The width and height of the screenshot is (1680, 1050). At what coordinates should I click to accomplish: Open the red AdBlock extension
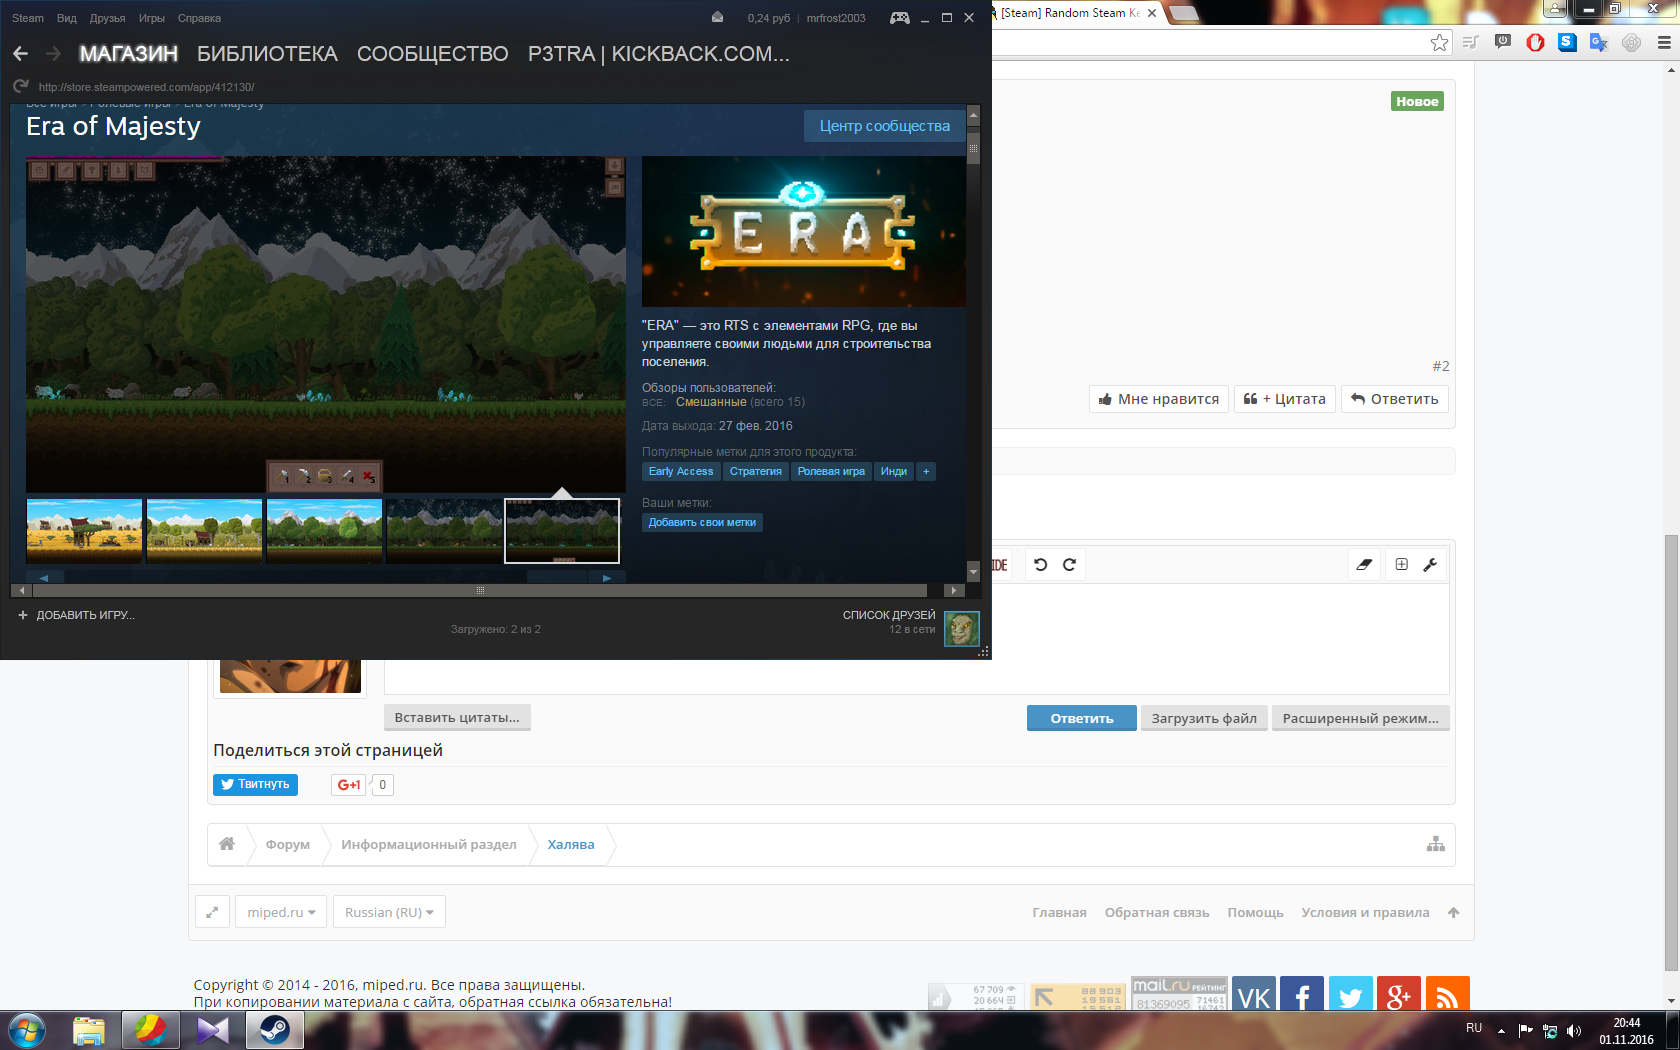(x=1535, y=42)
